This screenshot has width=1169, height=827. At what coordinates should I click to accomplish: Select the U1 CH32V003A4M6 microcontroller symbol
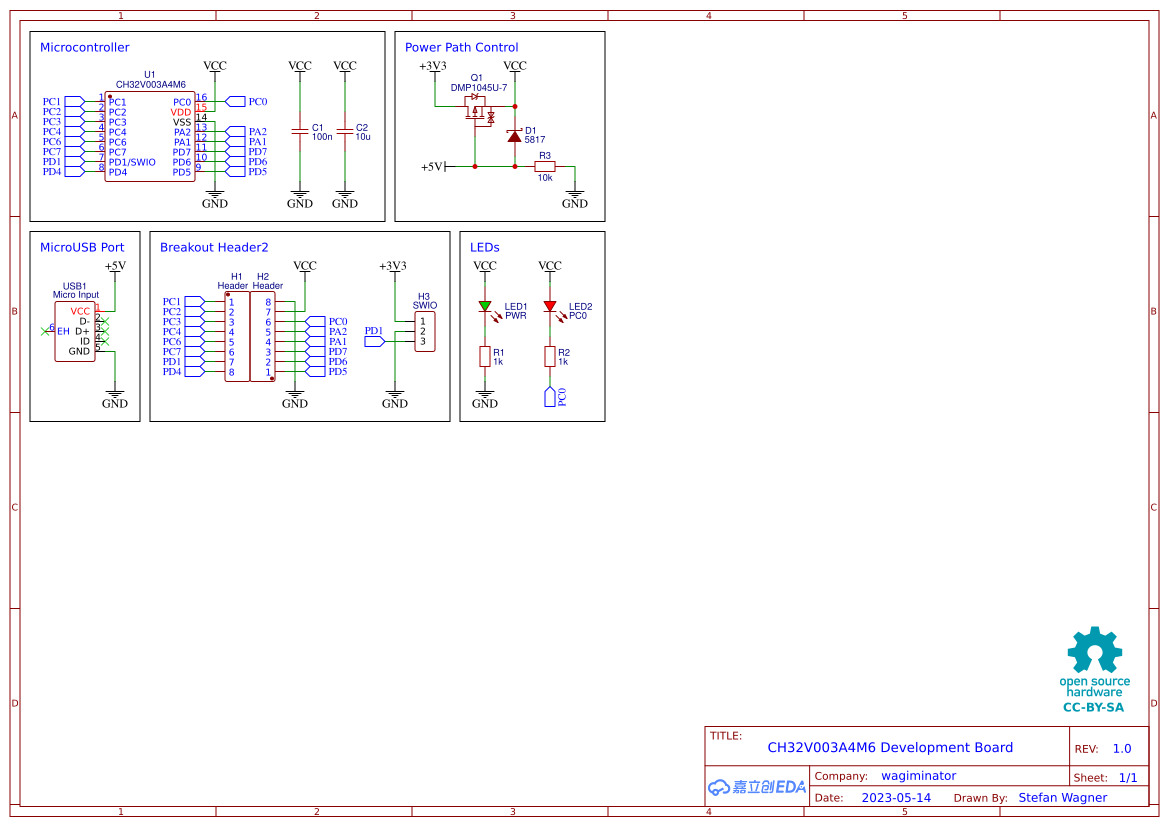148,135
